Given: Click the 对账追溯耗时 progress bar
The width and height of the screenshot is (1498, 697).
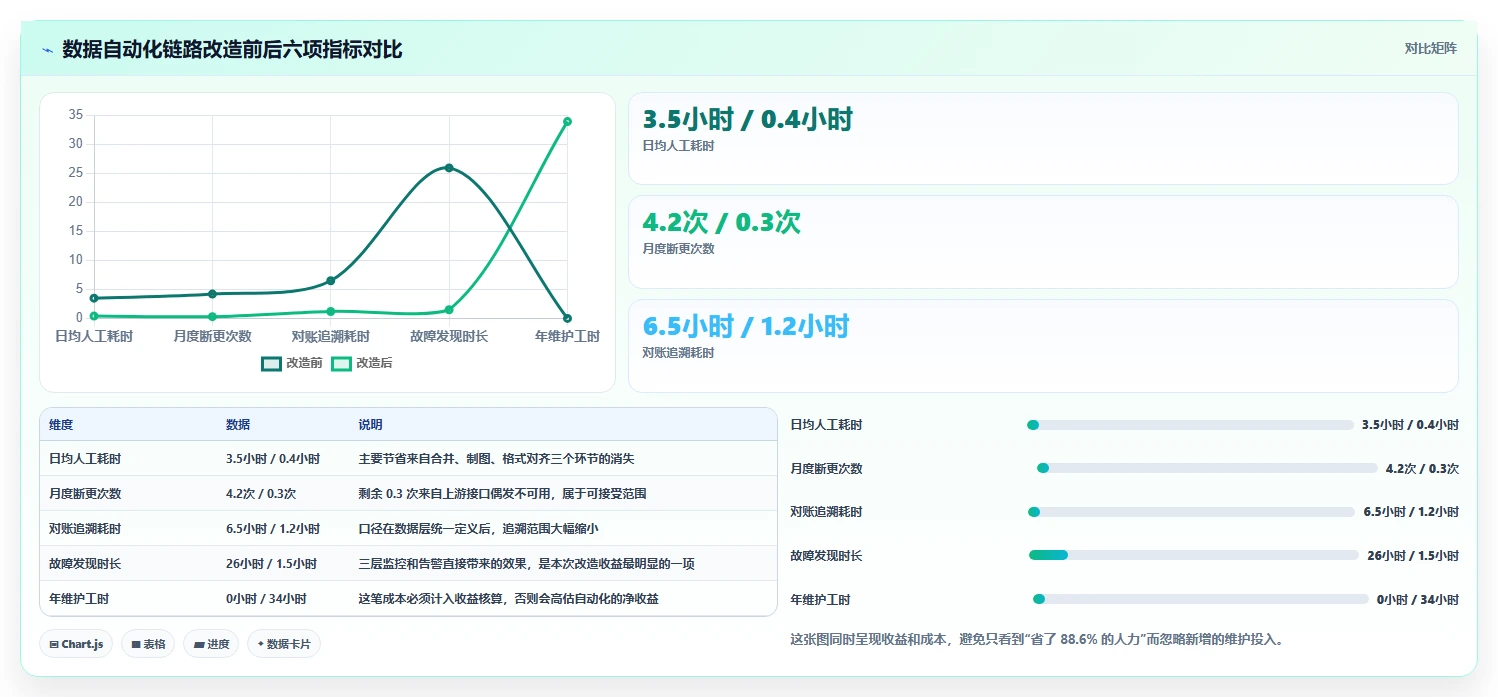Looking at the screenshot, I should [x=1191, y=512].
